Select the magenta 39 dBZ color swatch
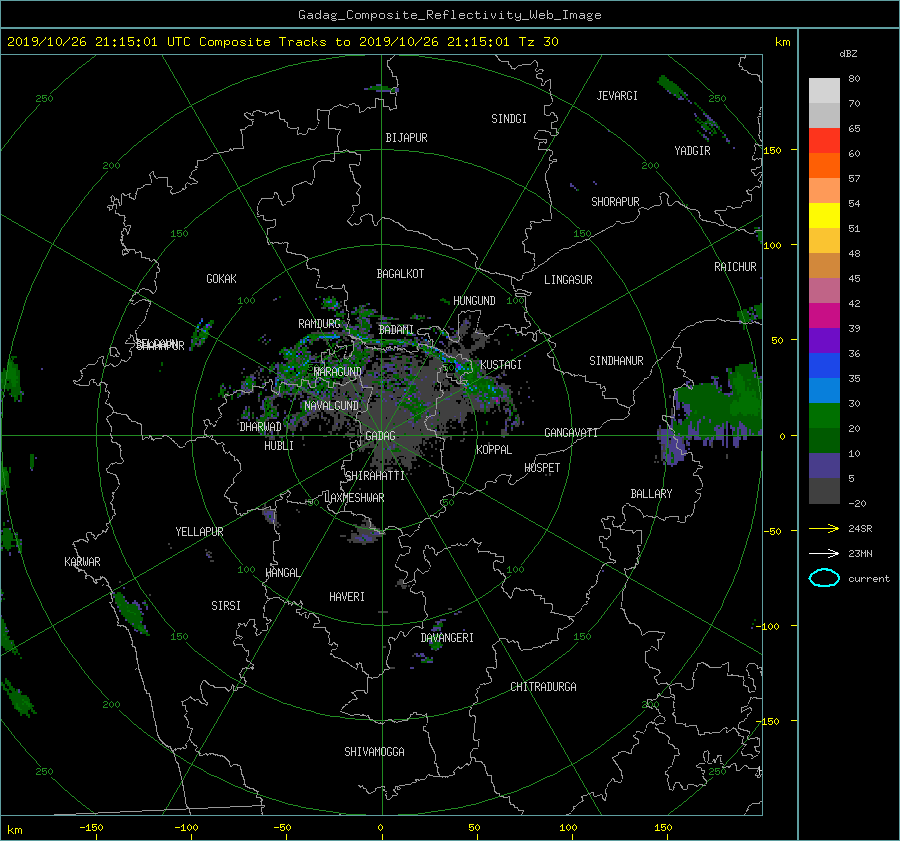The image size is (900, 841). [824, 315]
